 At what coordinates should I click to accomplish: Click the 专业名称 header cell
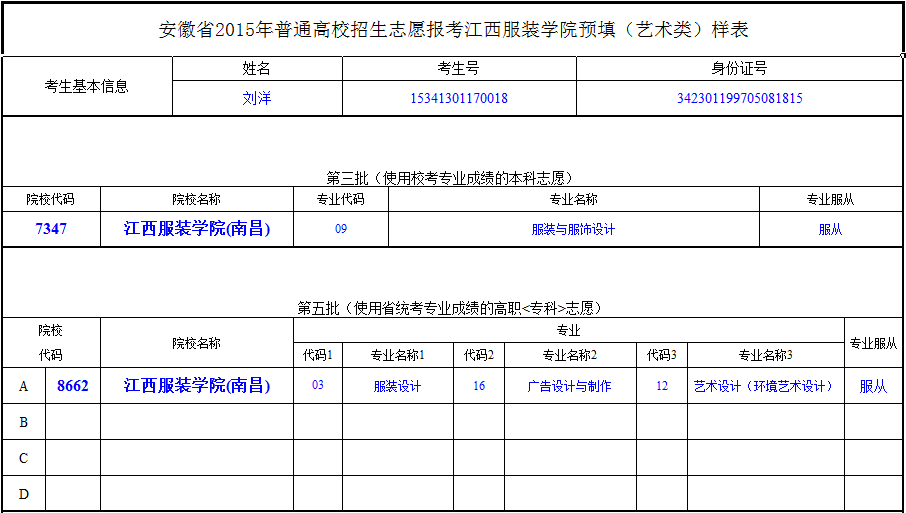click(x=573, y=199)
